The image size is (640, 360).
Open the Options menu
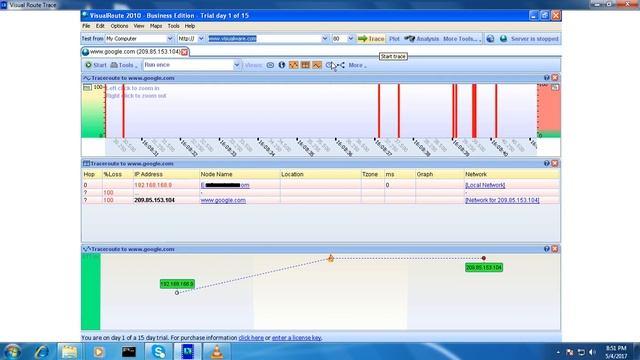(119, 26)
